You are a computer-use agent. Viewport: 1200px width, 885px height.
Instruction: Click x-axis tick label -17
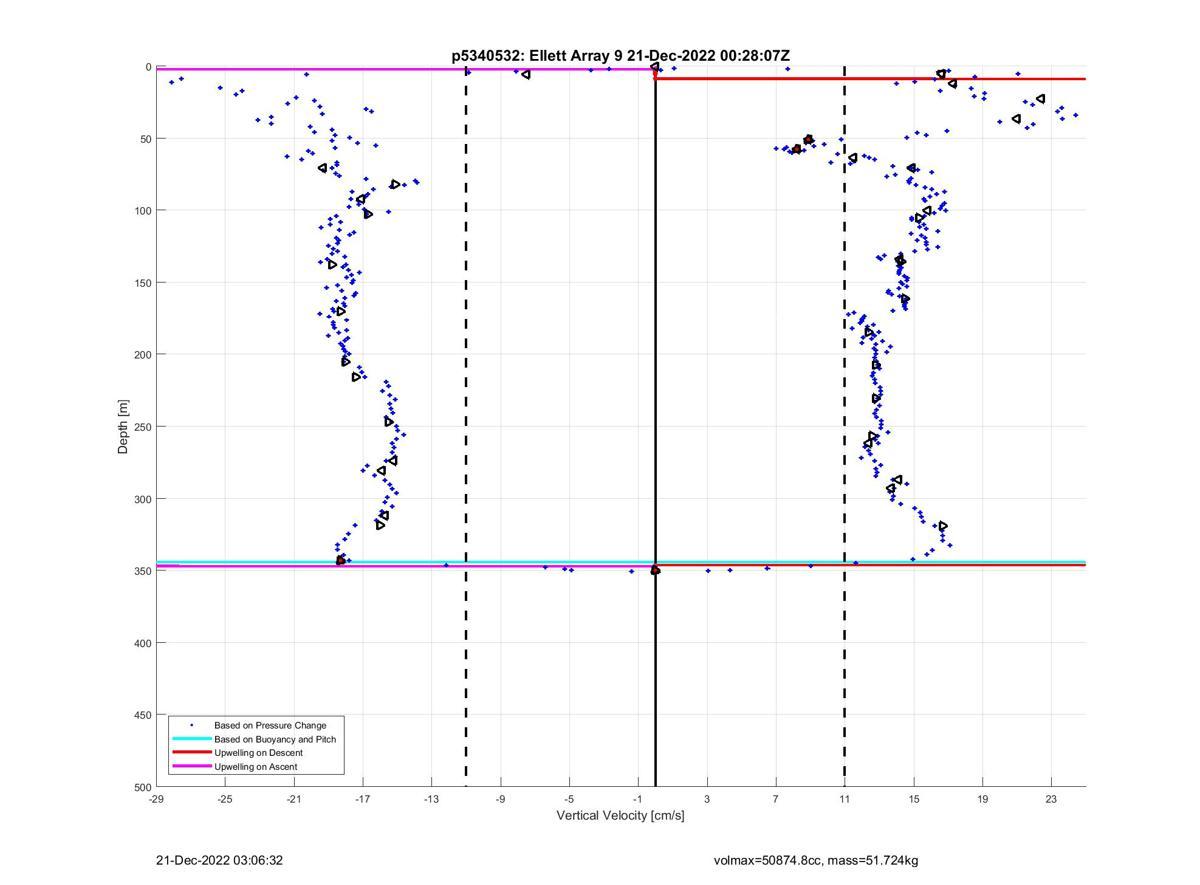coord(363,799)
